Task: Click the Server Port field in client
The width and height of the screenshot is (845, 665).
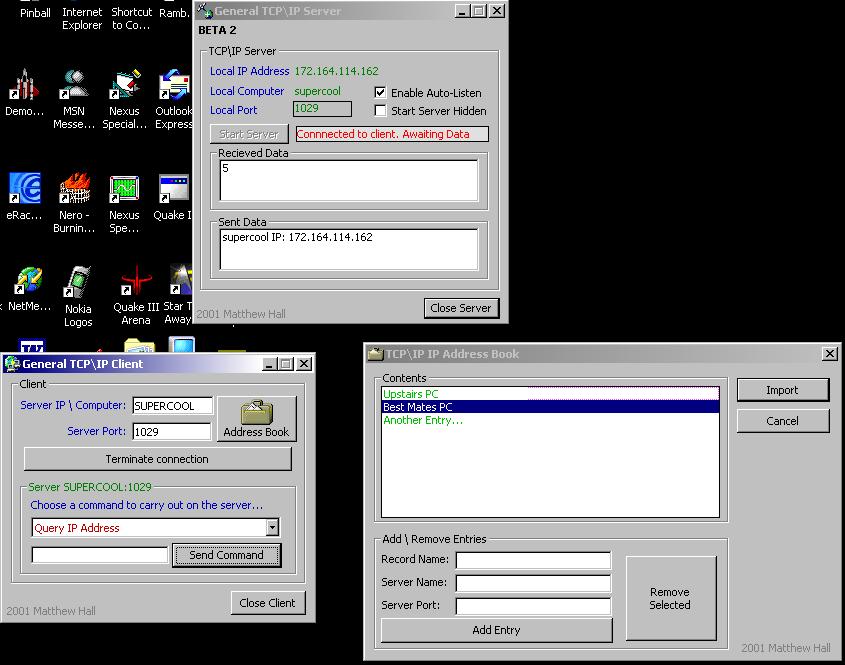Action: tap(172, 432)
